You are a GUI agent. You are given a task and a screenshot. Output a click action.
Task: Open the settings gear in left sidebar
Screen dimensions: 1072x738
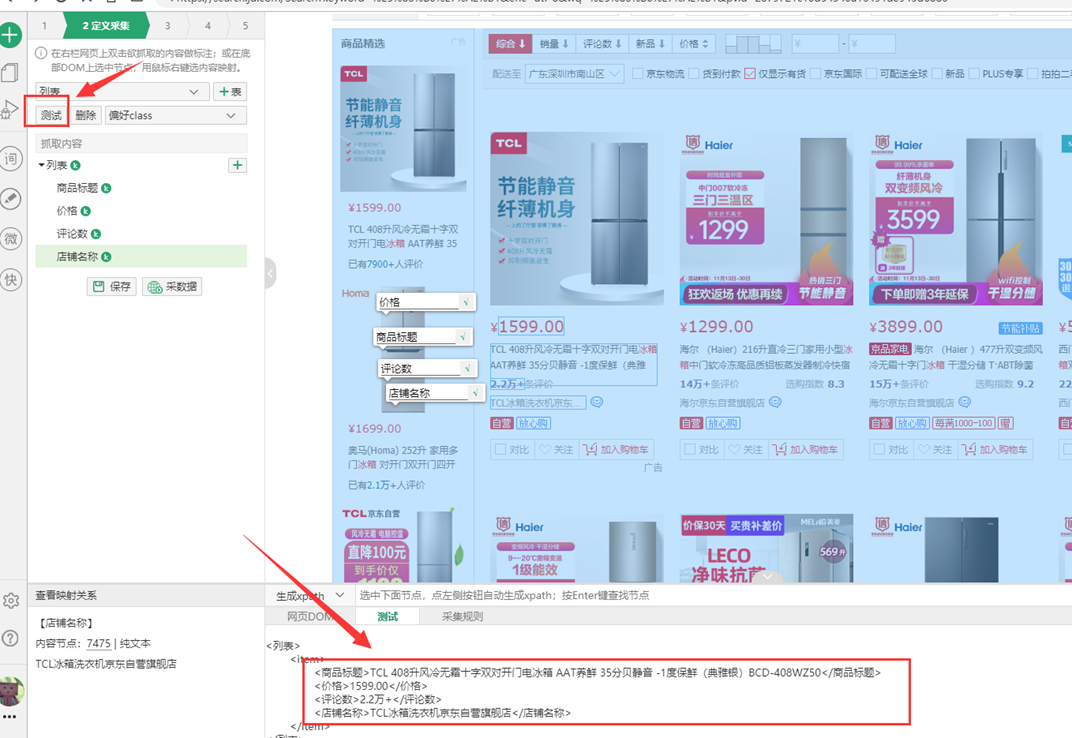coord(11,601)
